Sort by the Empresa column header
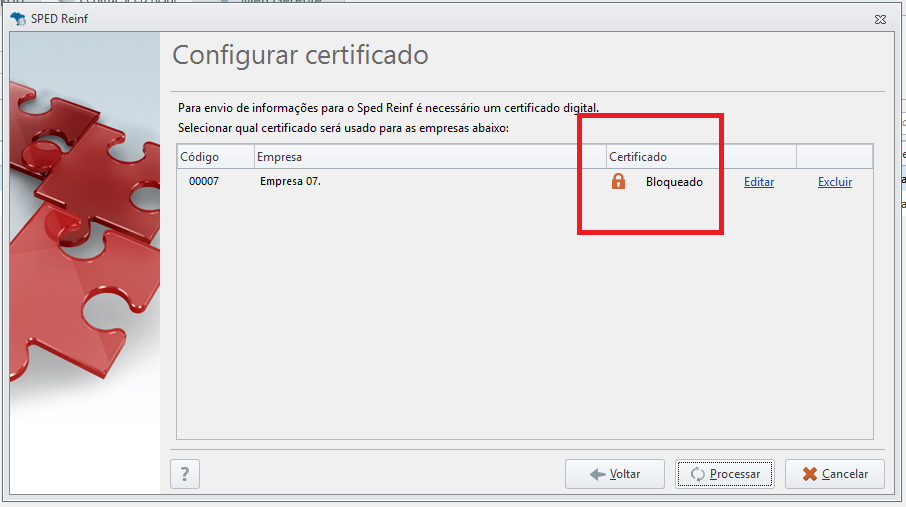 point(430,157)
